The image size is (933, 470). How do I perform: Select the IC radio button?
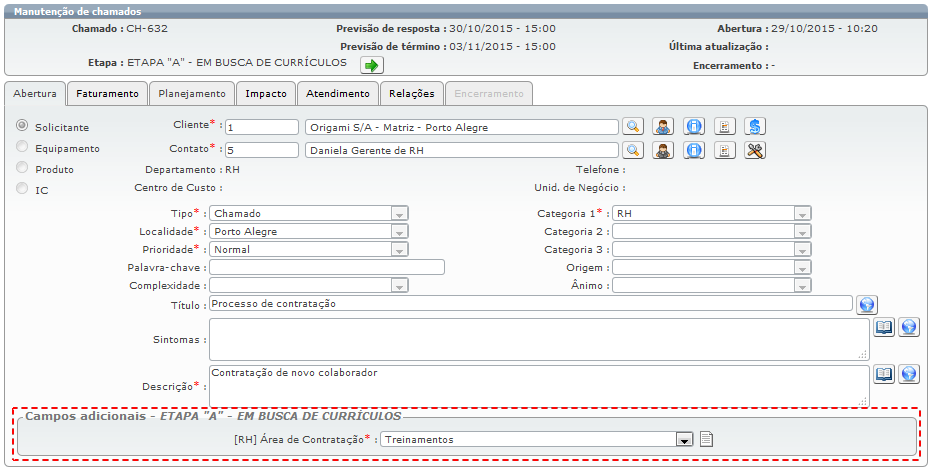point(22,189)
